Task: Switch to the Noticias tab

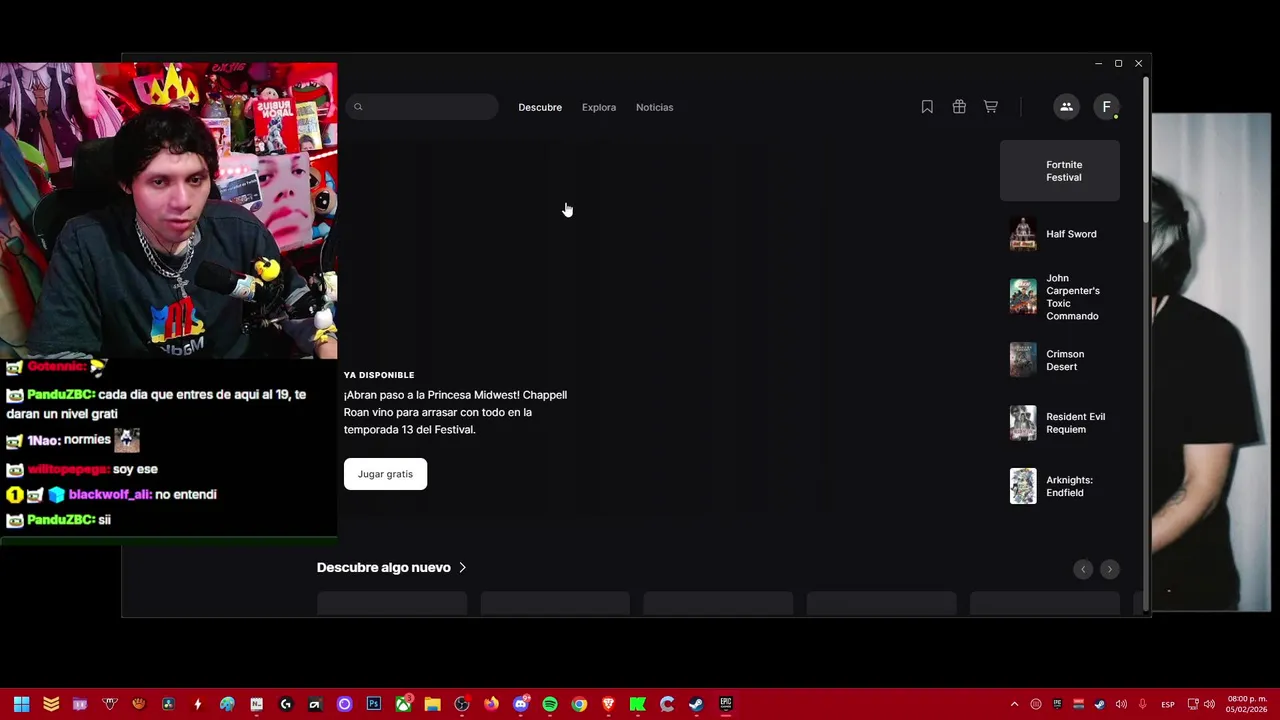Action: coord(655,107)
